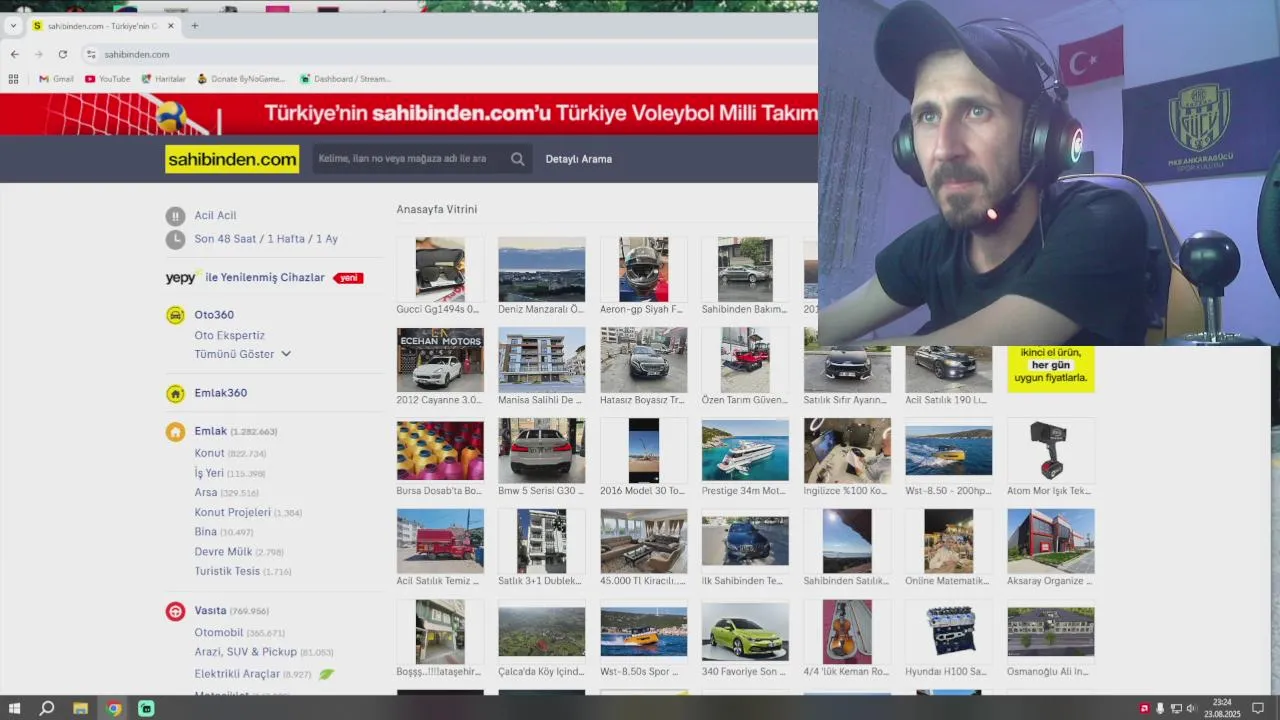
Task: Click the Emlak360 house icon
Action: [x=175, y=393]
